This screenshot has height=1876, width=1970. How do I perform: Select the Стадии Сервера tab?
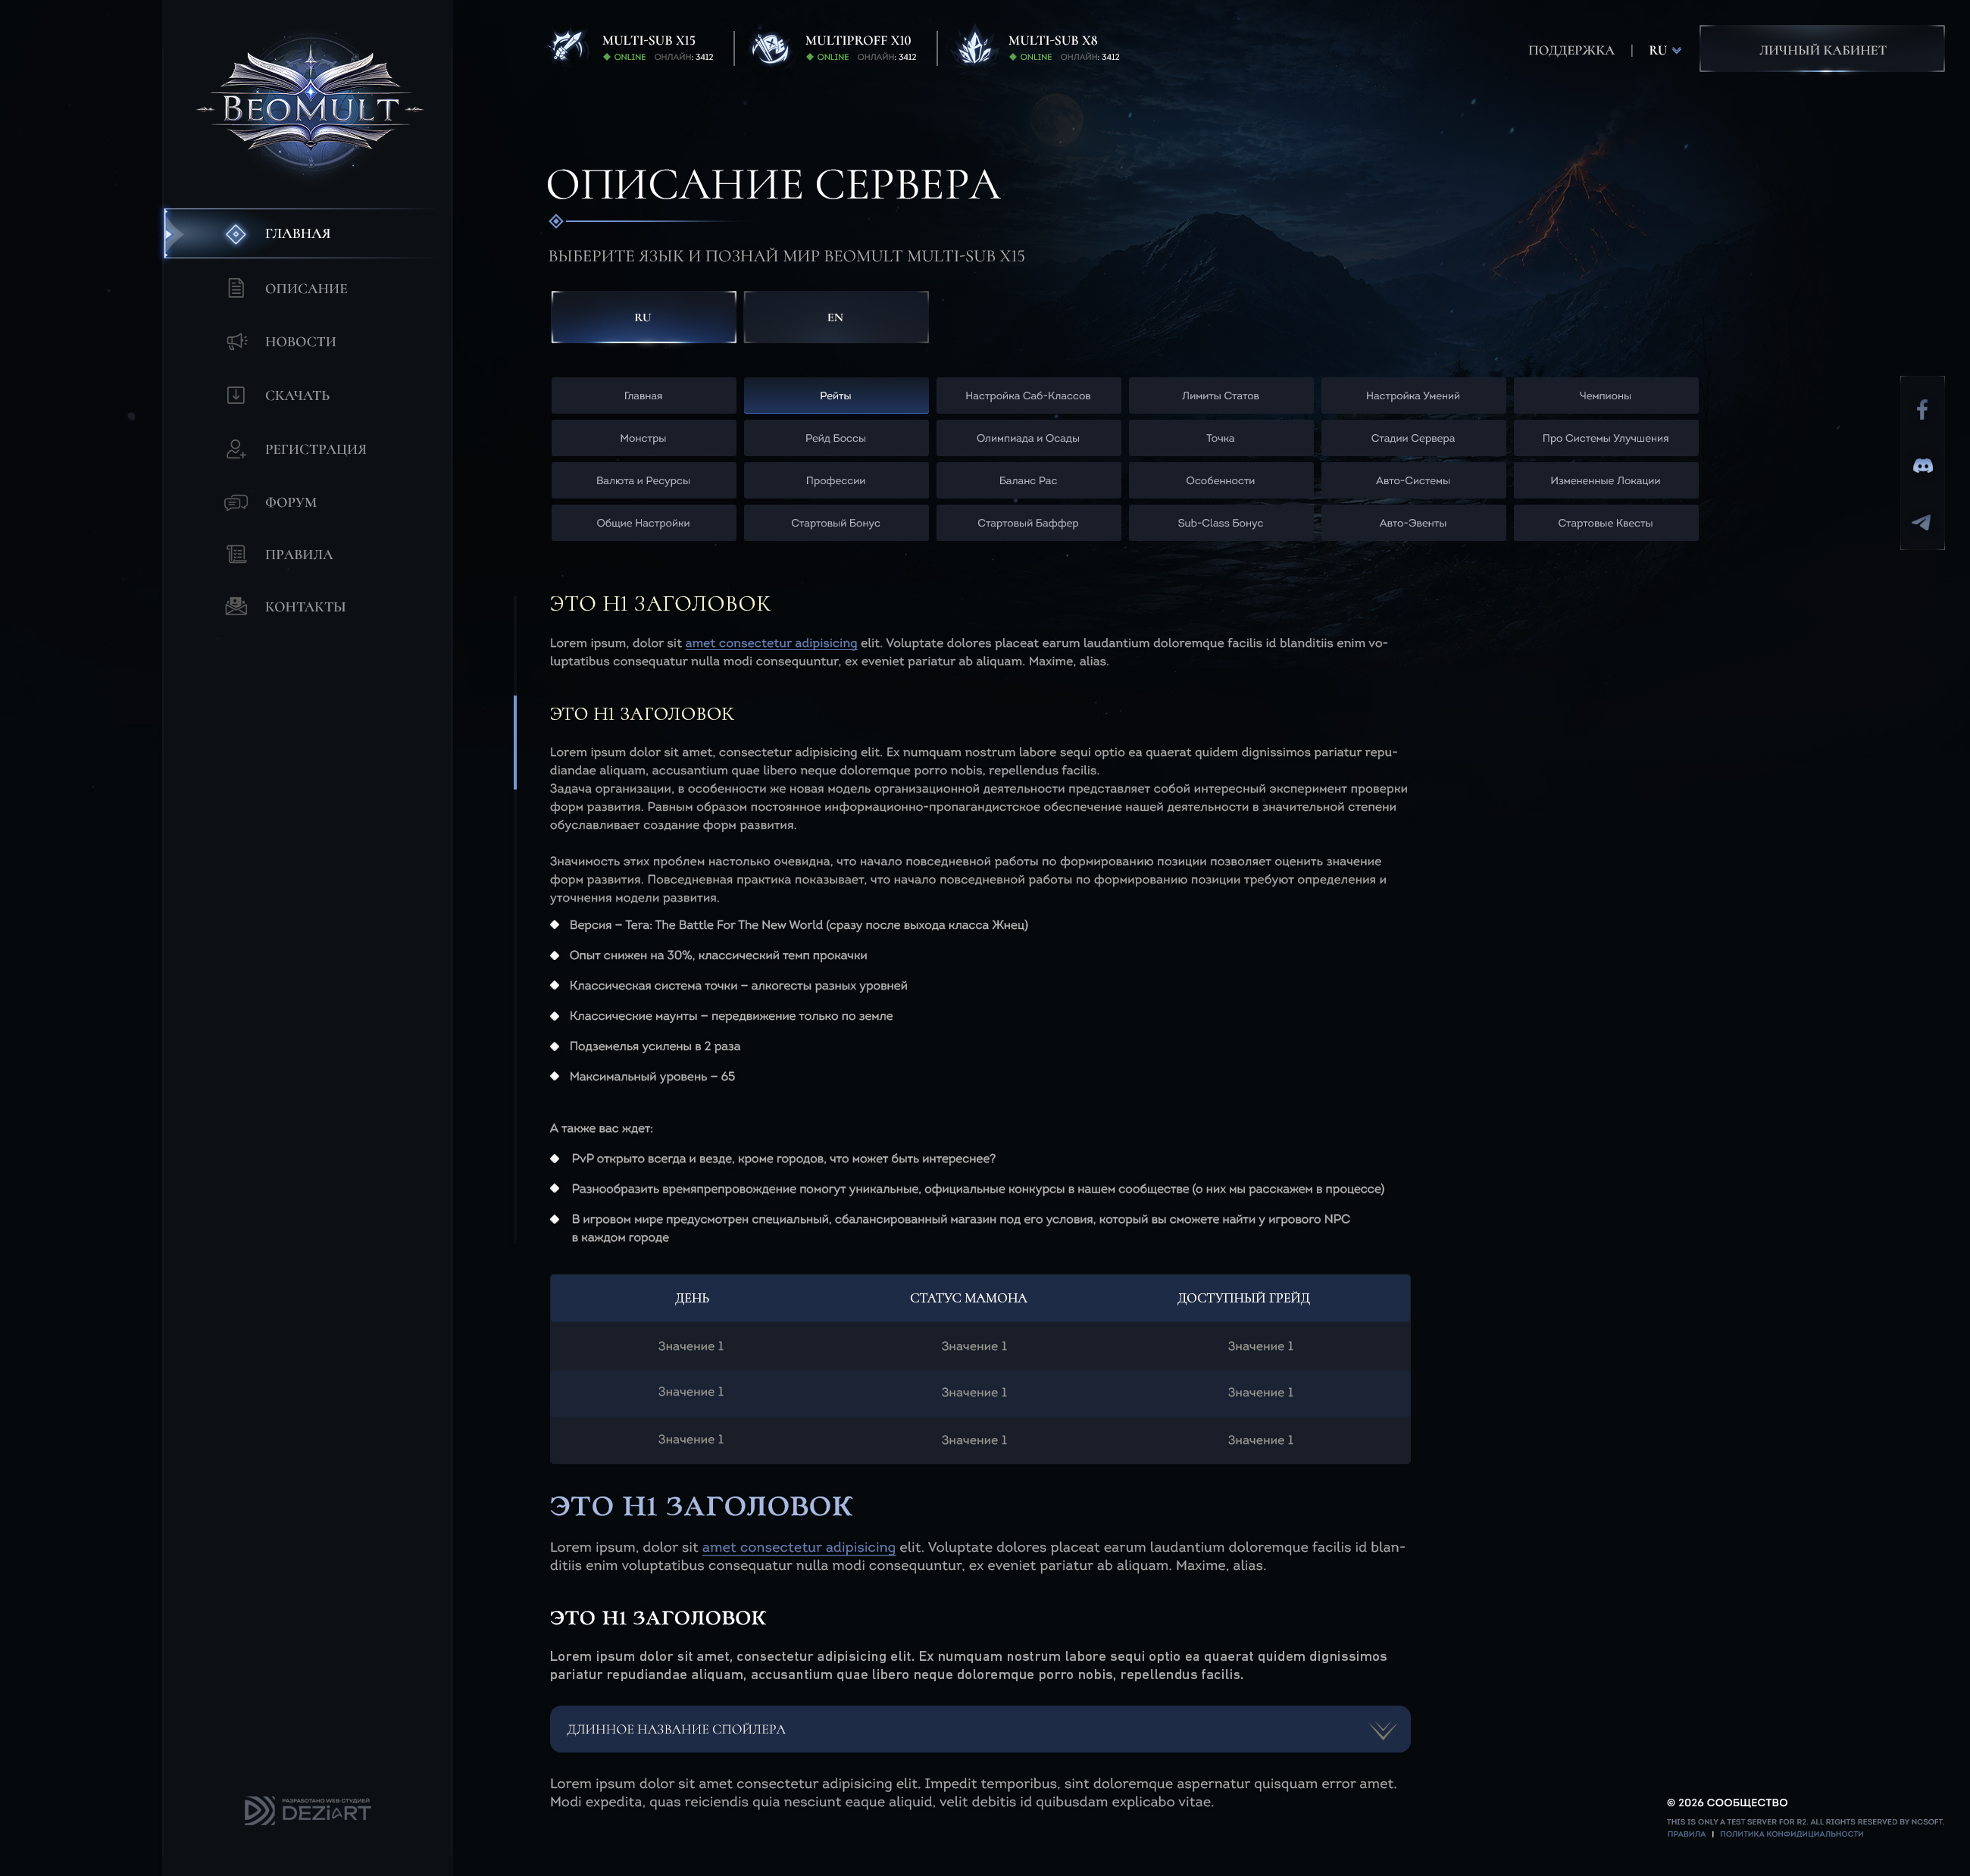pyautogui.click(x=1413, y=438)
